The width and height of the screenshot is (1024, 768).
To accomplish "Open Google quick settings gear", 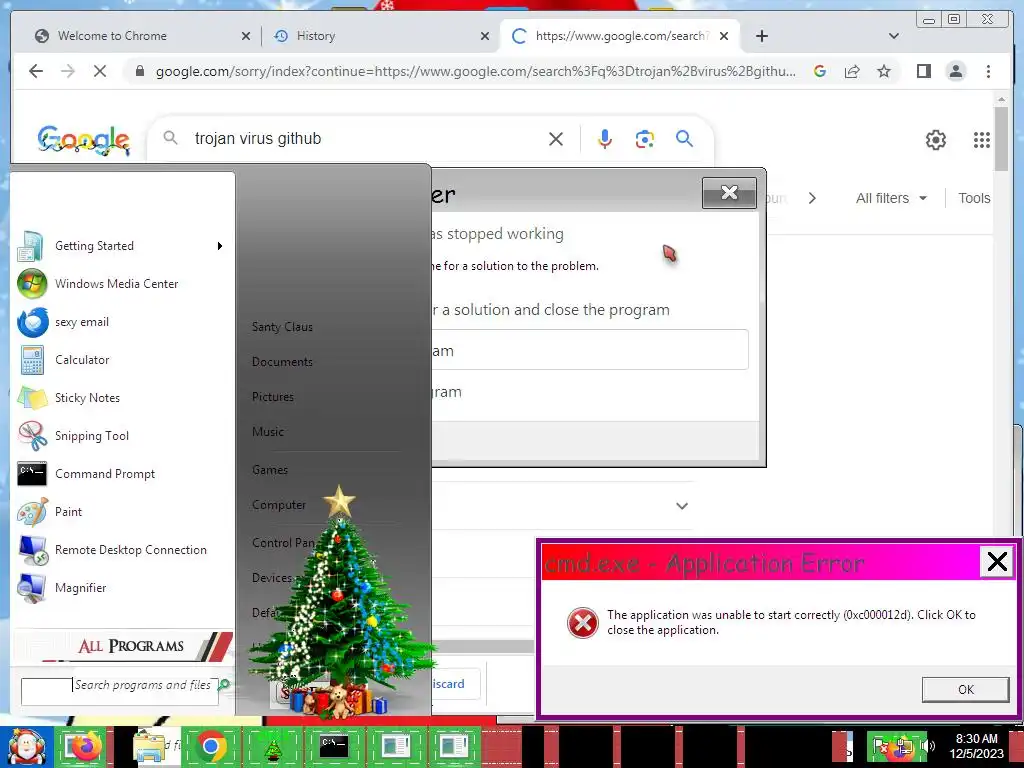I will coord(936,140).
